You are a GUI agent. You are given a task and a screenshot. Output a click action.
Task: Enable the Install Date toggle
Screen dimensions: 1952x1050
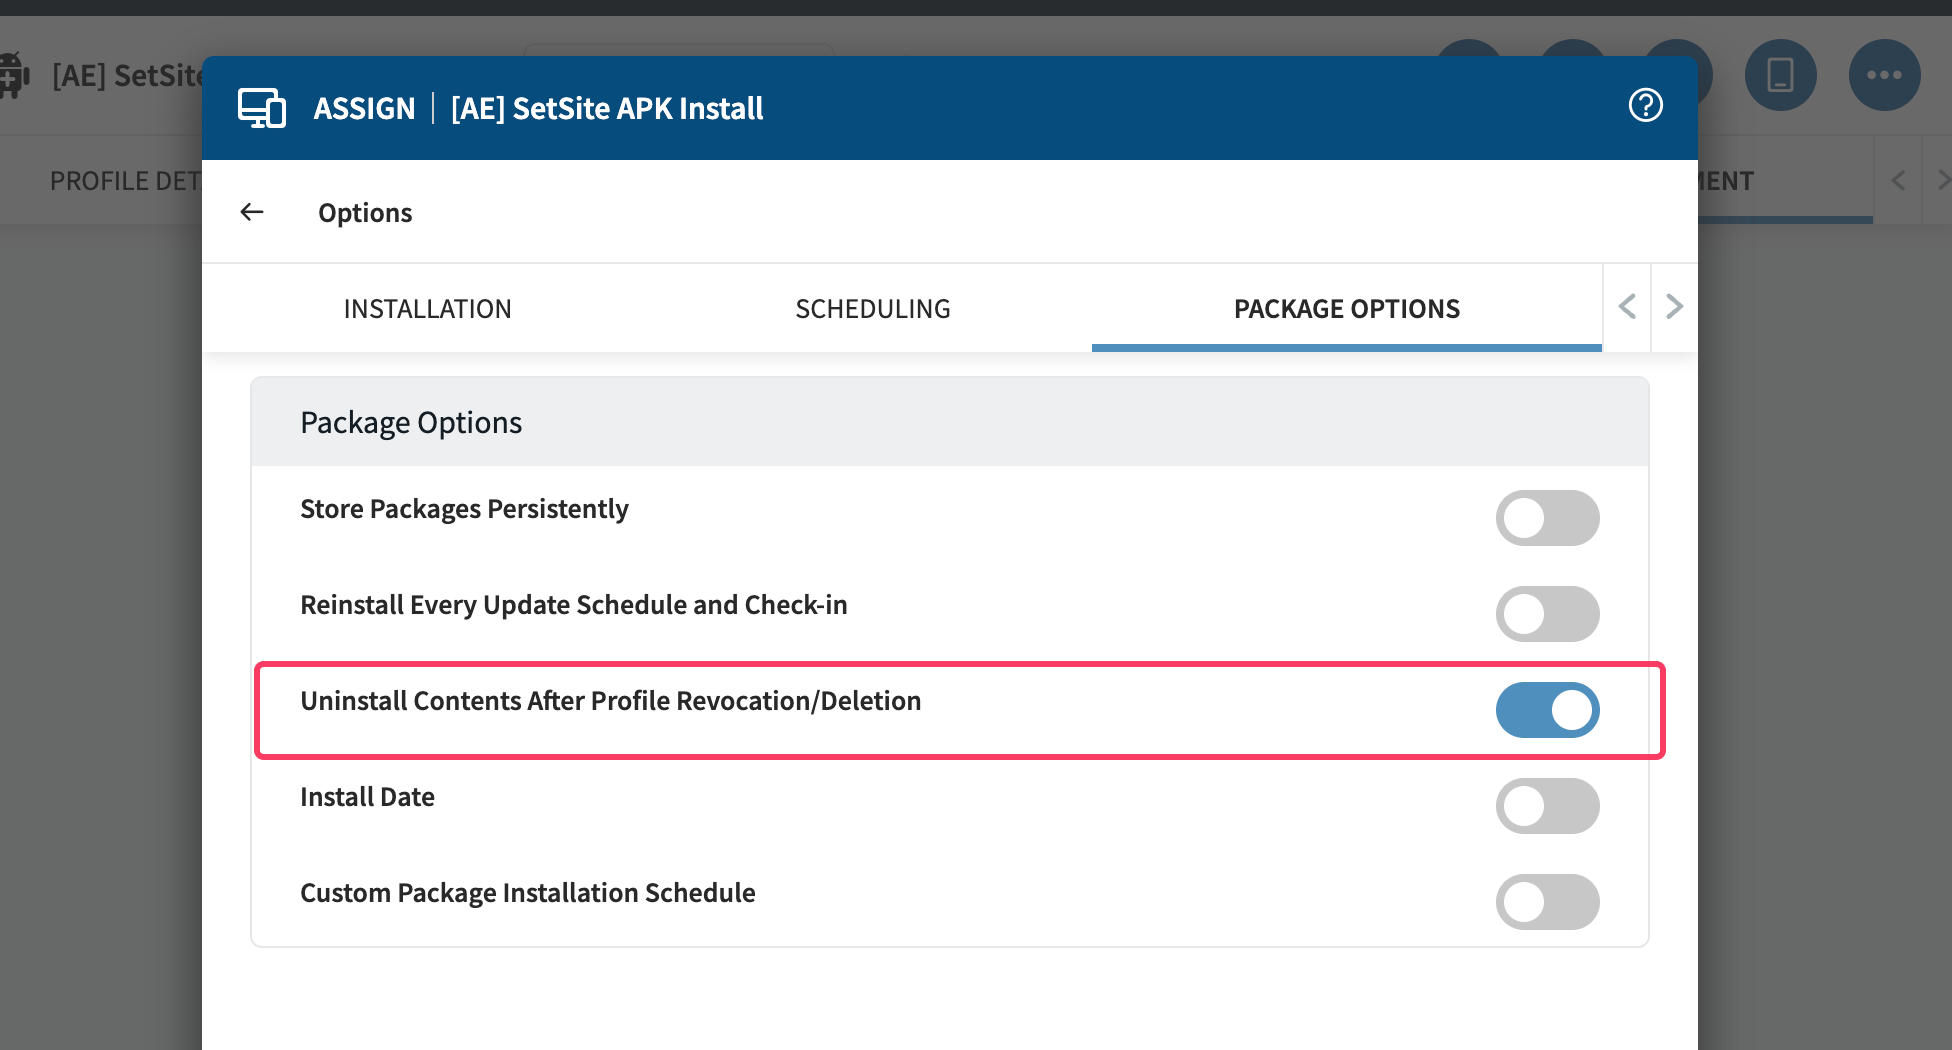(x=1547, y=806)
